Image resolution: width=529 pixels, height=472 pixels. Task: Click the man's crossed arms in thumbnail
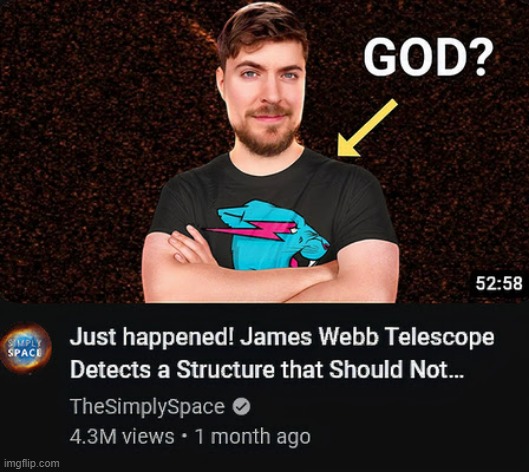click(270, 270)
